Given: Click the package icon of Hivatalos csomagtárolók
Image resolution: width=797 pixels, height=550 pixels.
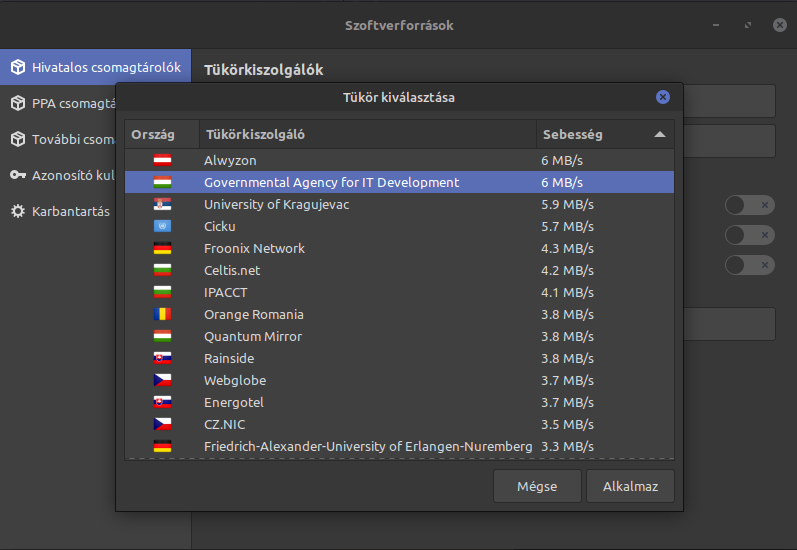Looking at the screenshot, I should (x=18, y=67).
